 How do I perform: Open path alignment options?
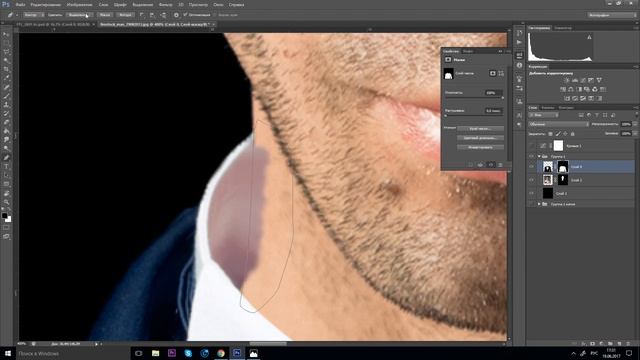152,15
